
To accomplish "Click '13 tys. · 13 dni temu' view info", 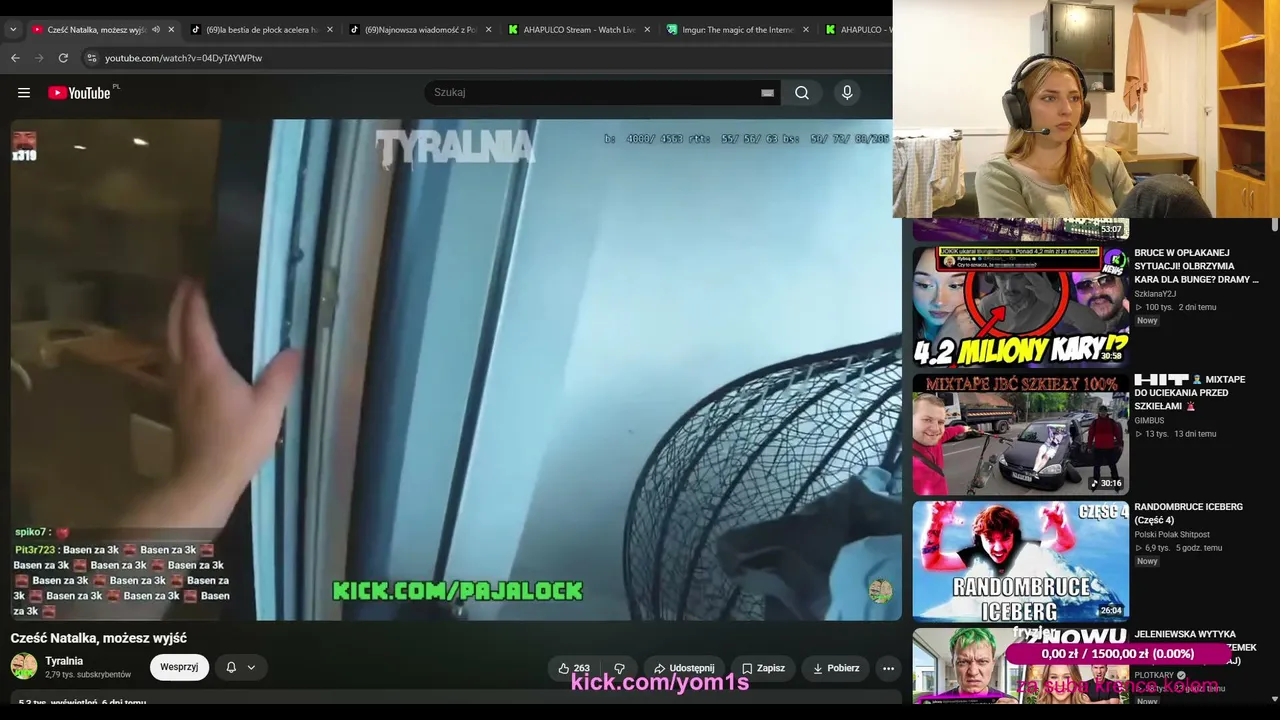I will point(1176,434).
